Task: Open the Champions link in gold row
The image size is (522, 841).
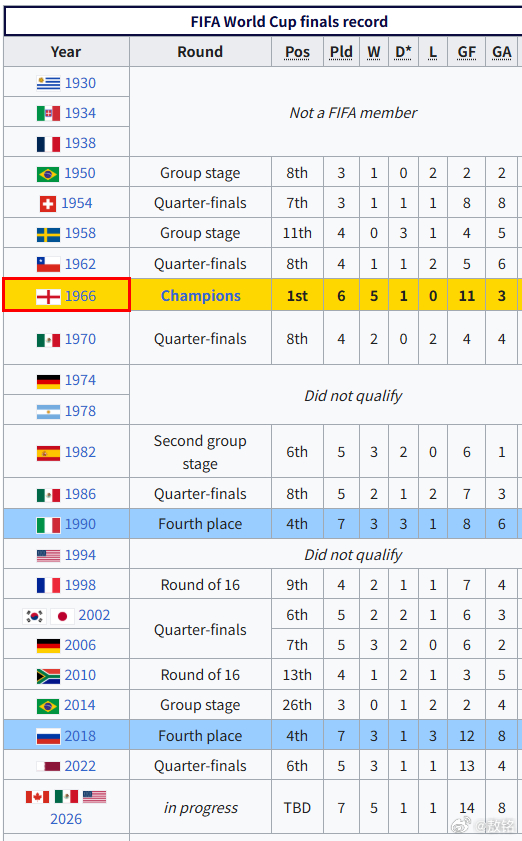Action: point(201,296)
